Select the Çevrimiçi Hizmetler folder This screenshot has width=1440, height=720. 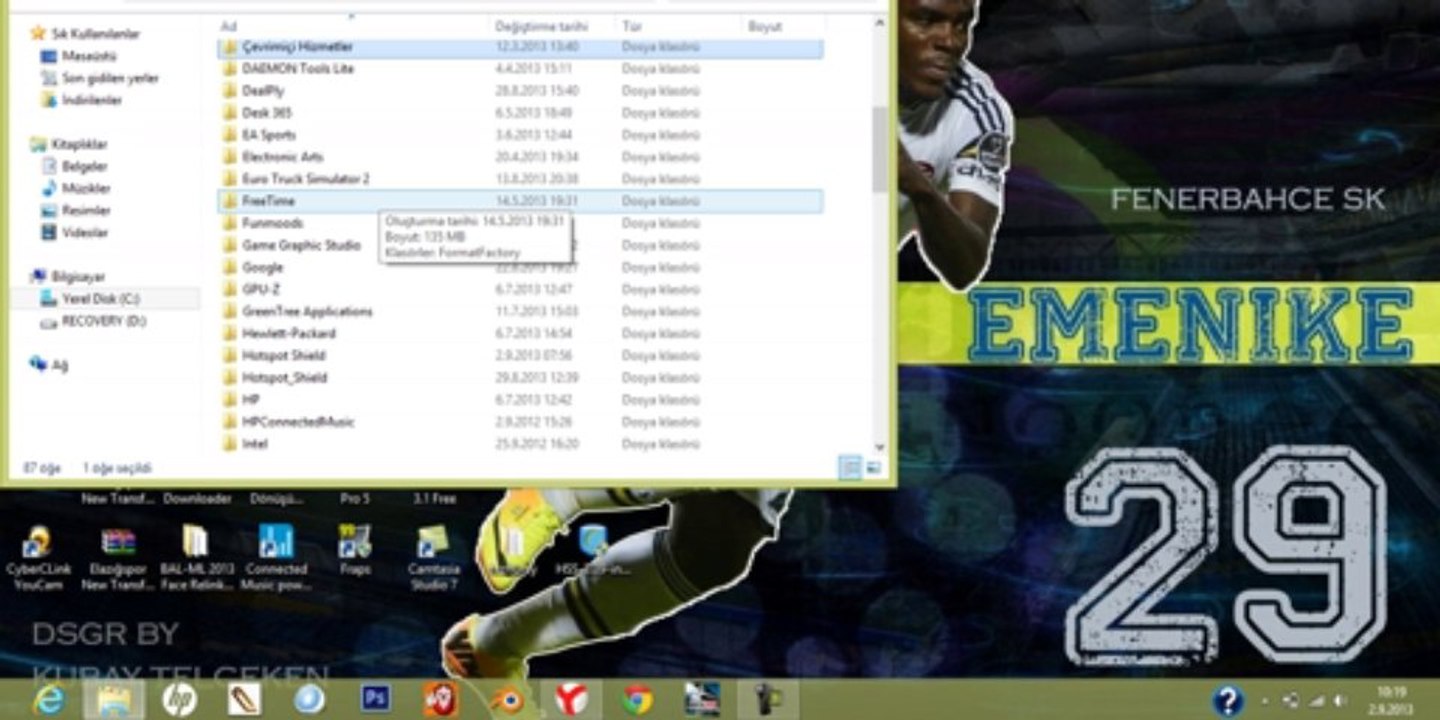pyautogui.click(x=520, y=47)
